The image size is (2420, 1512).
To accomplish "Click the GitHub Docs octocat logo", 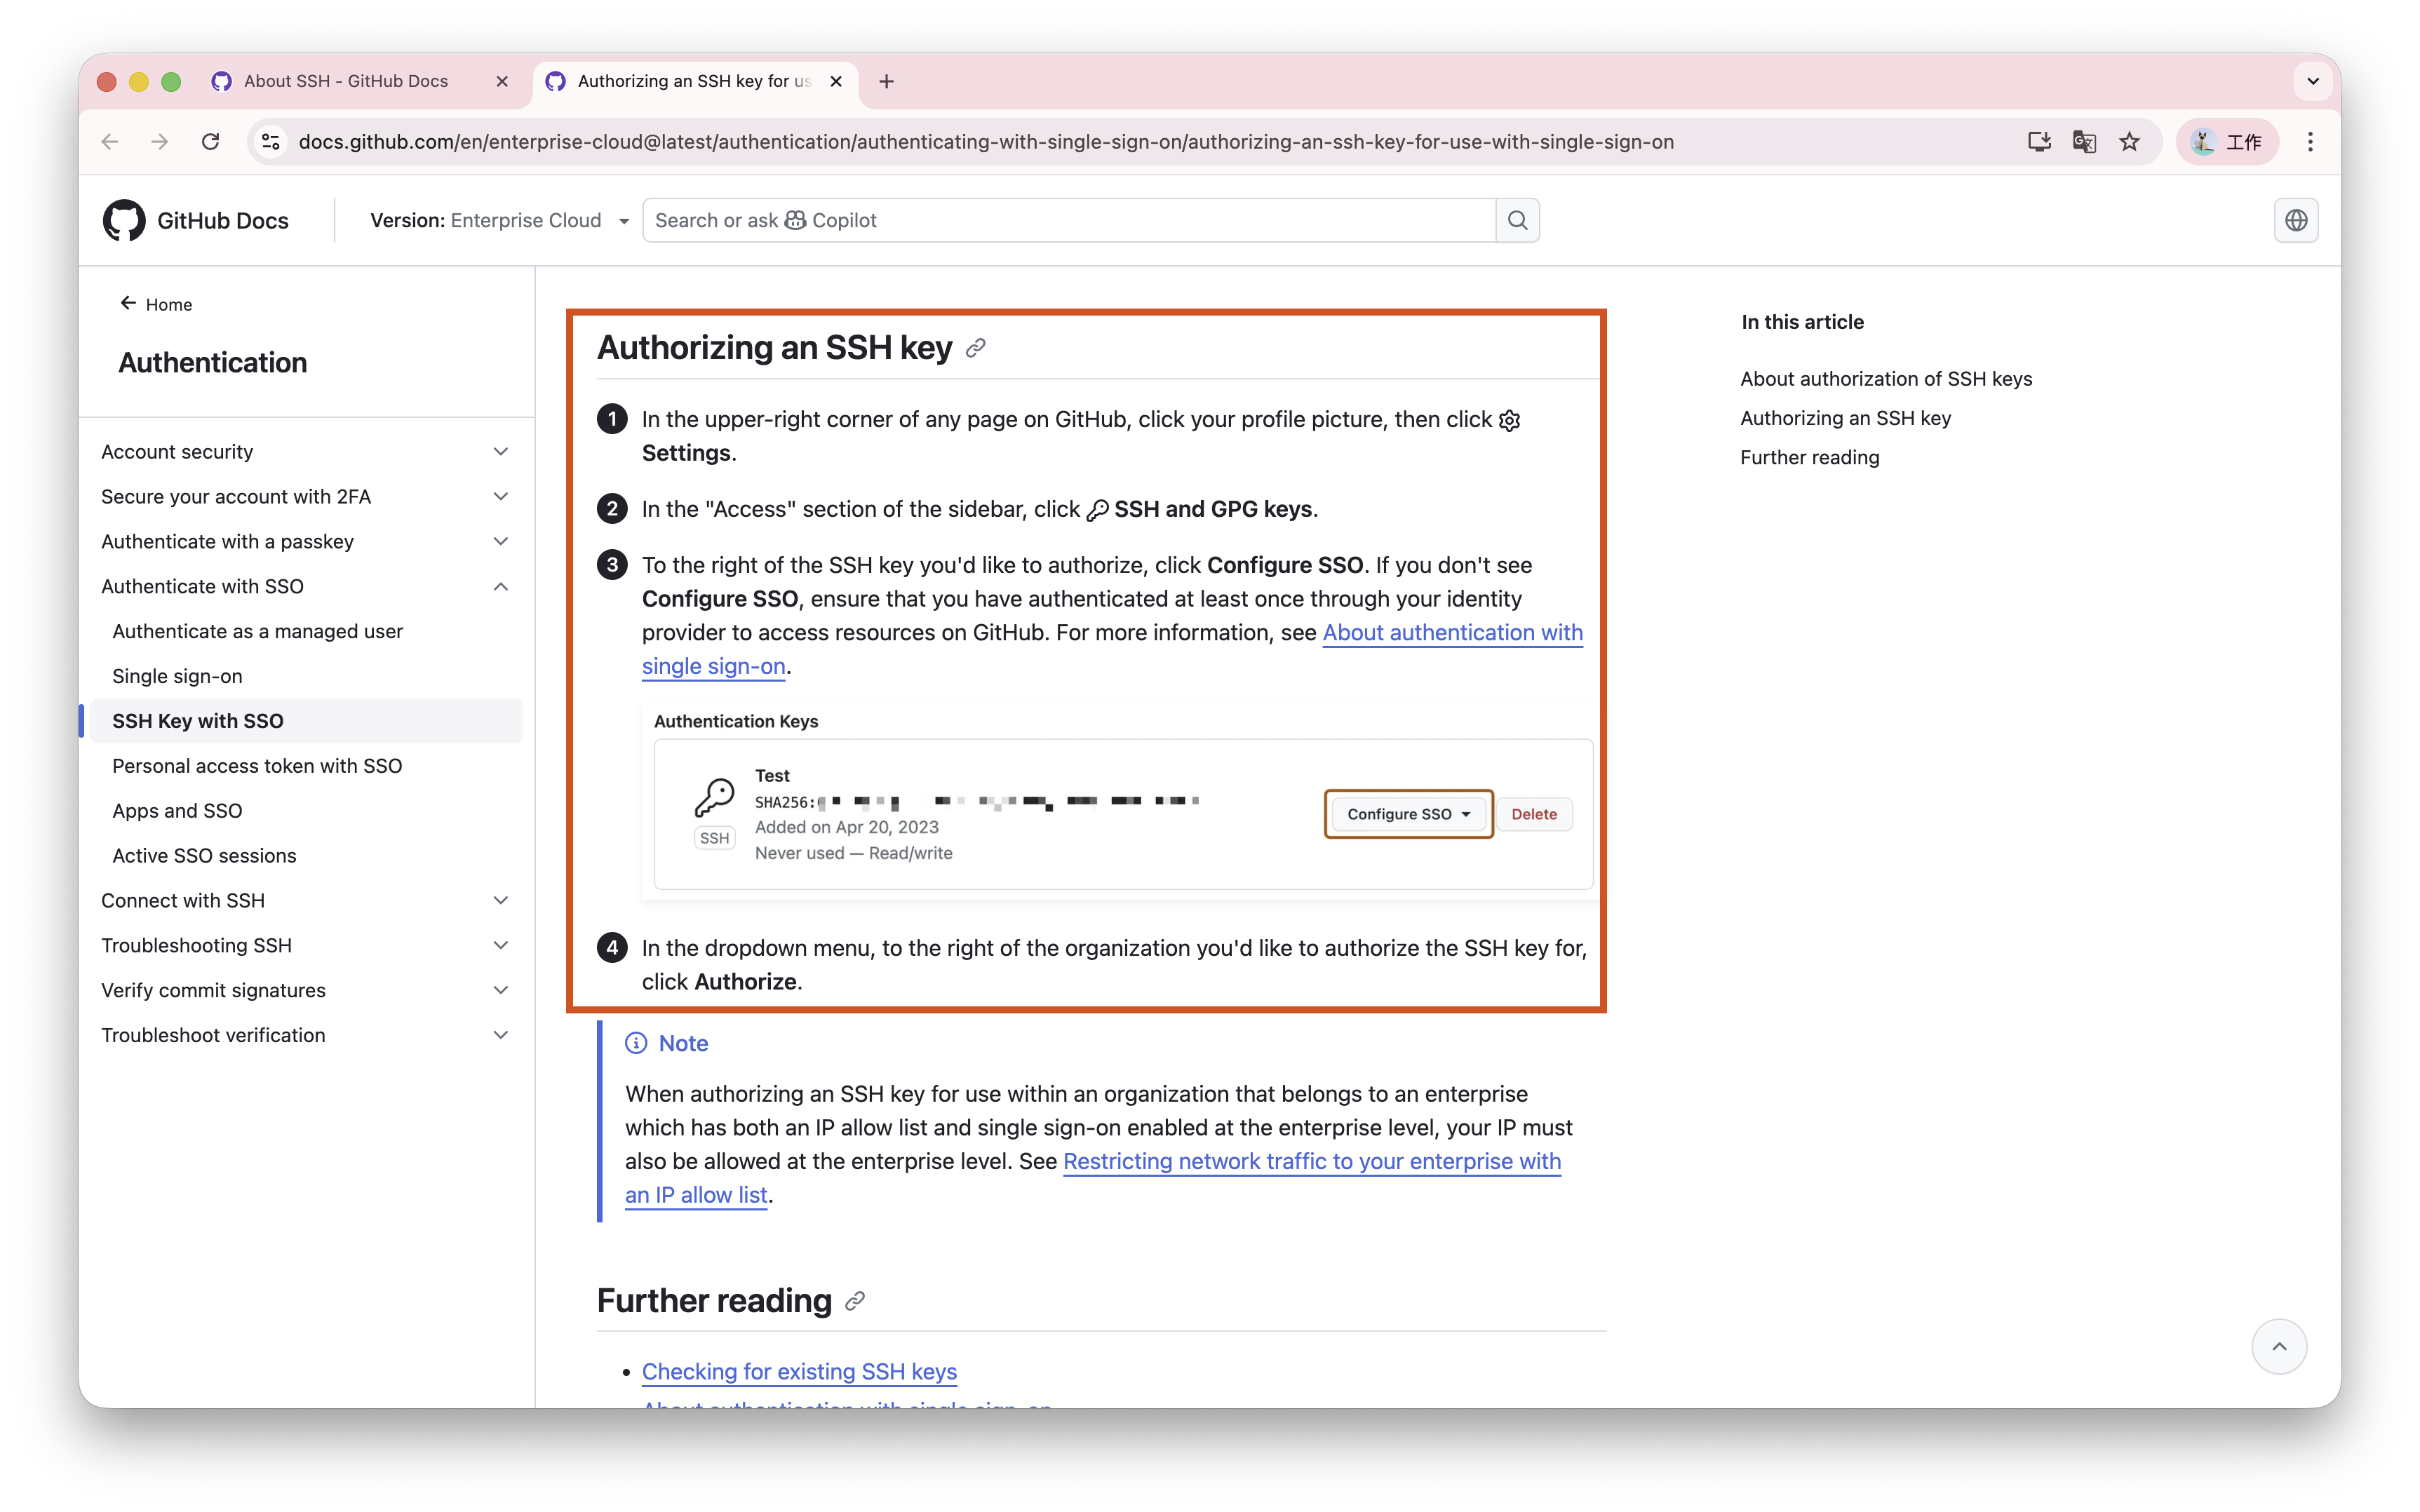I will click(x=124, y=220).
